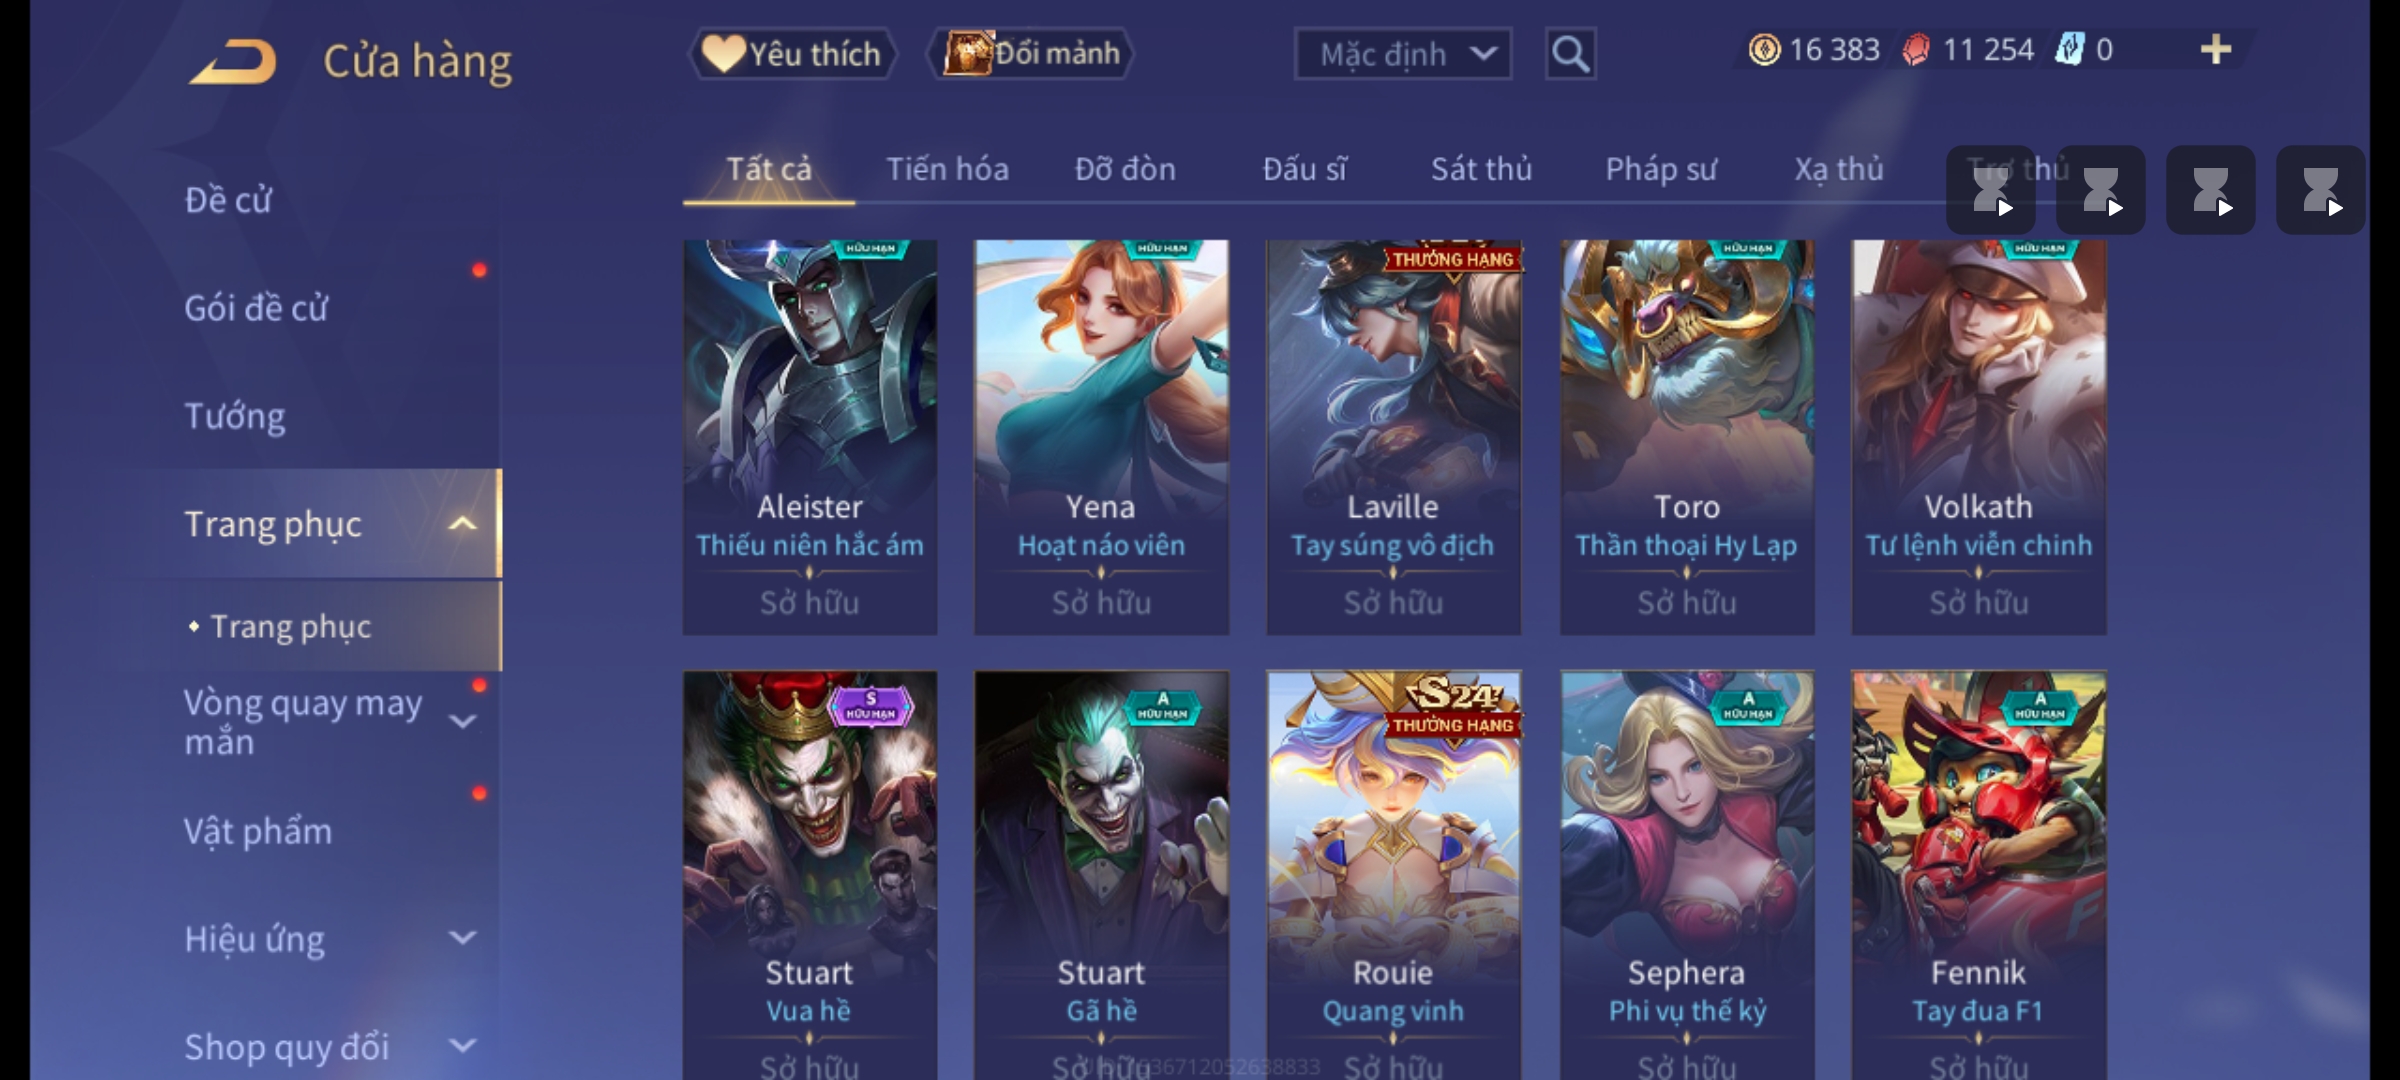The image size is (2400, 1080).
Task: Select the Laville Tay súng vô địch skin
Action: pyautogui.click(x=1393, y=437)
